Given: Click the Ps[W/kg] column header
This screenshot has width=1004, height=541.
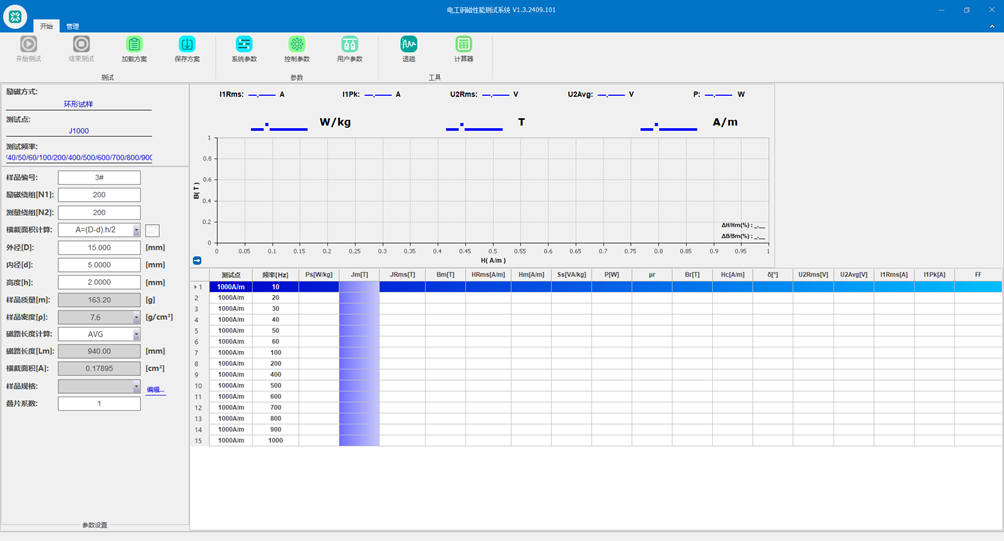Looking at the screenshot, I should [319, 275].
